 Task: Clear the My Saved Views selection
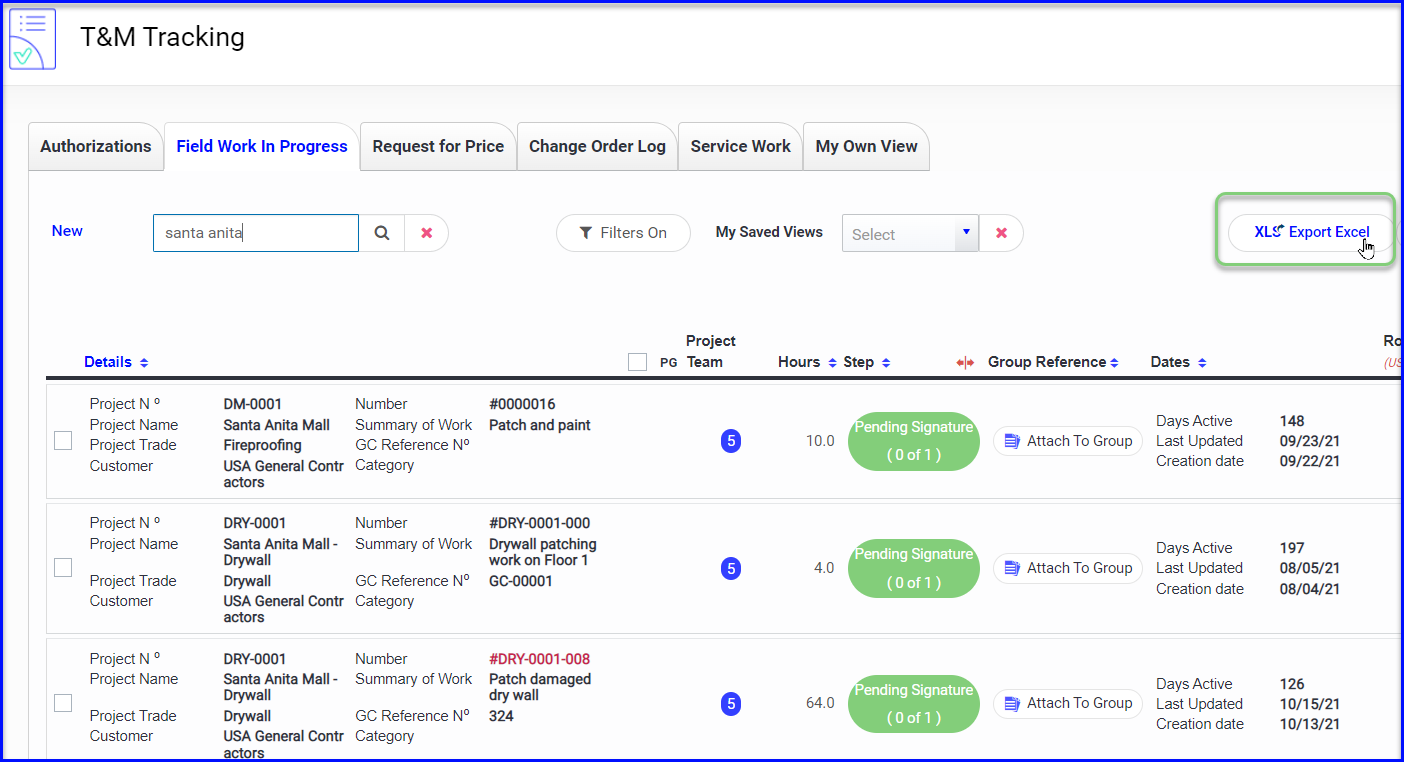coord(1001,233)
